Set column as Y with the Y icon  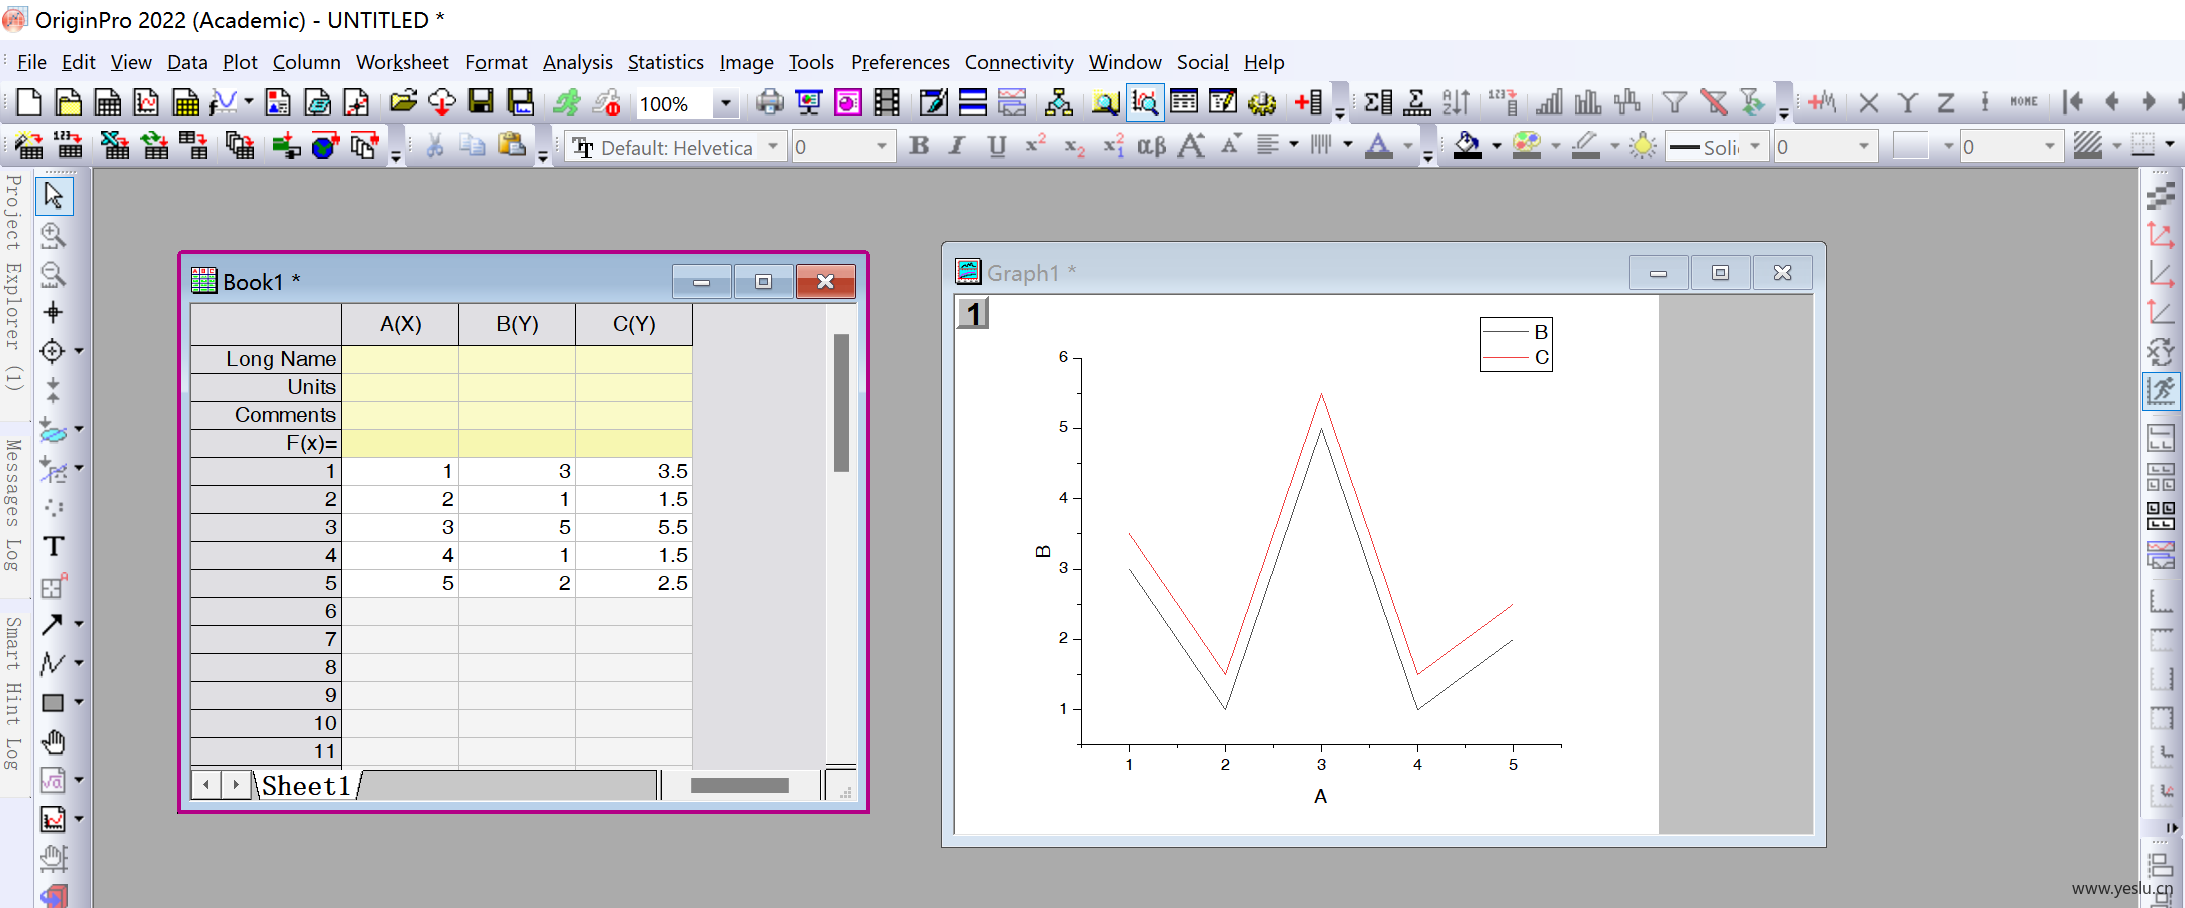tap(1907, 102)
